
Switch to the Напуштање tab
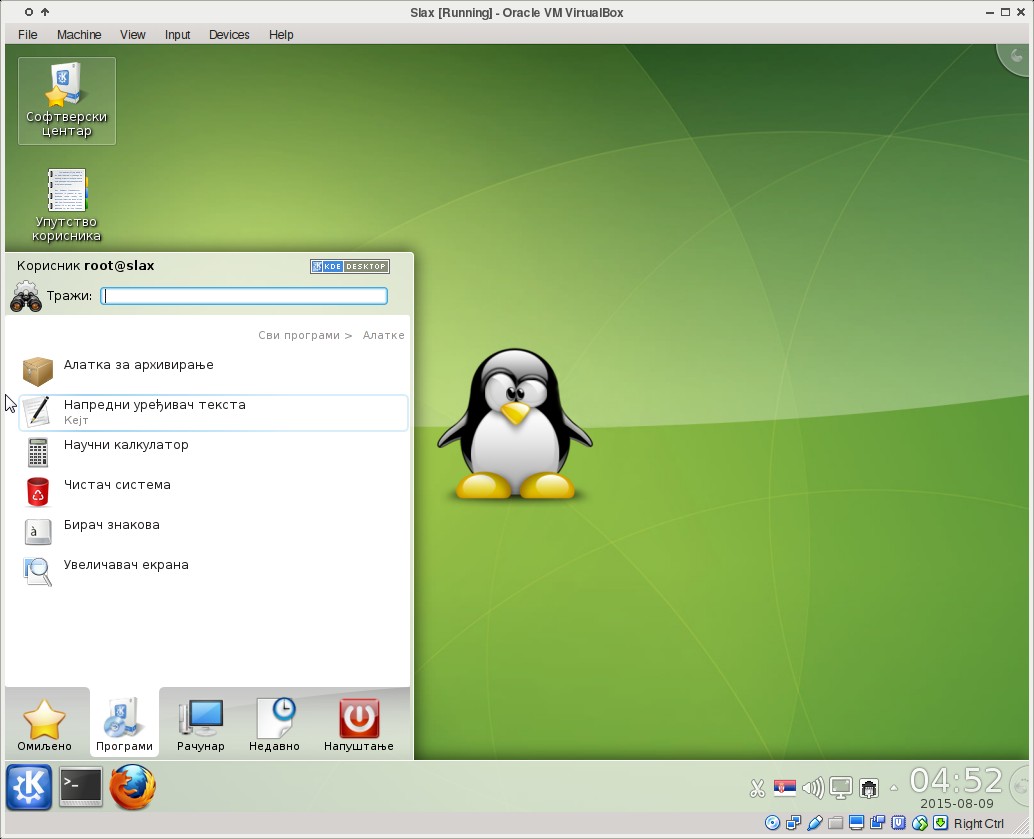coord(359,724)
